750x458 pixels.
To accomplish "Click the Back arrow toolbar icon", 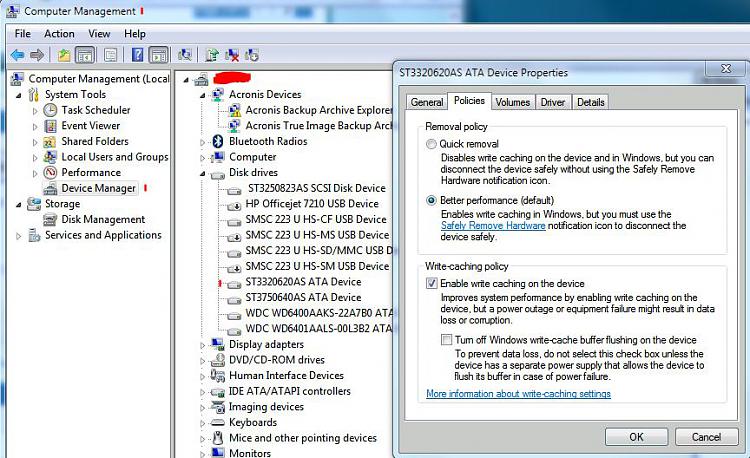I will 18,55.
